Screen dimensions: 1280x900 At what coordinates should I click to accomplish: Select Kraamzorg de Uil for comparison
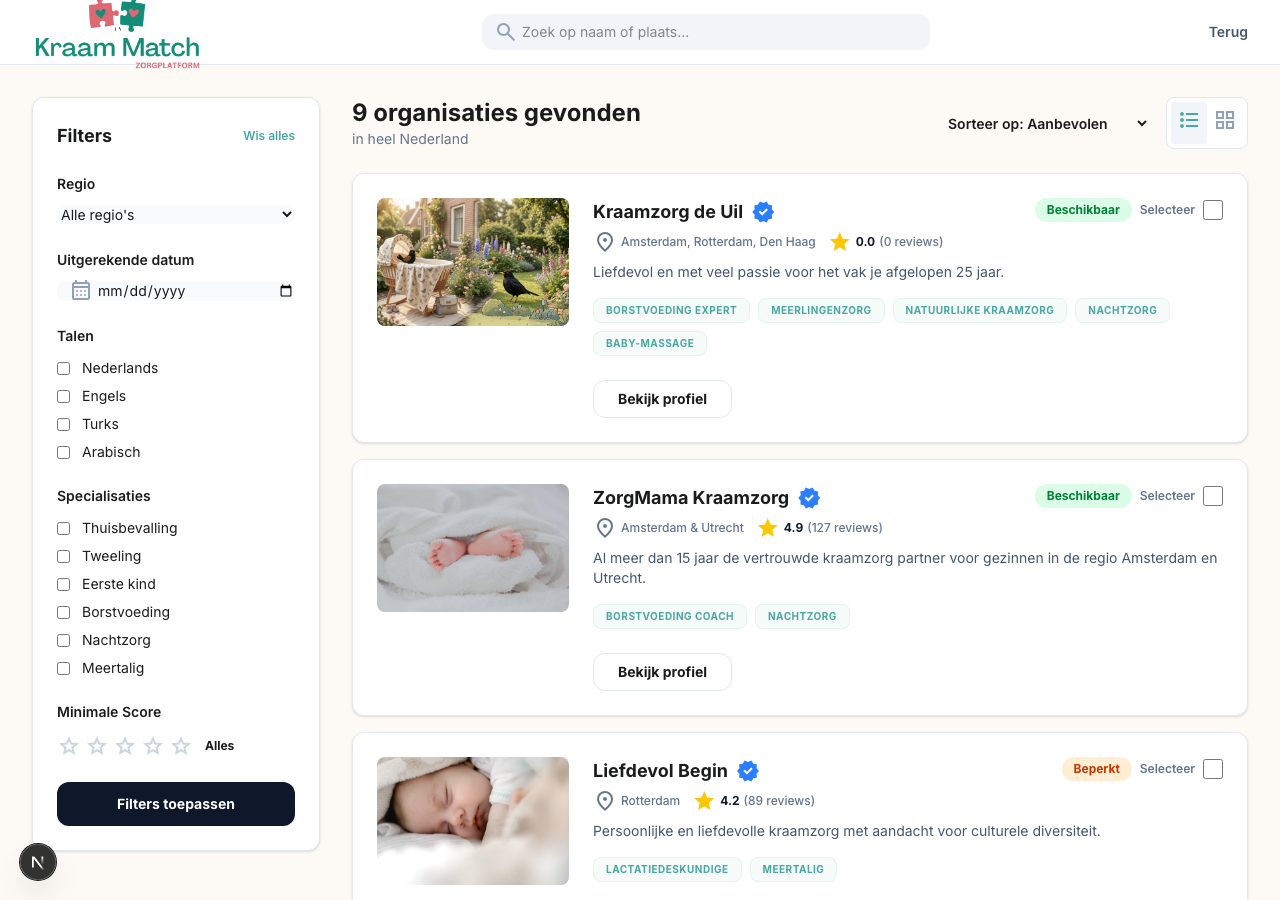pos(1213,210)
